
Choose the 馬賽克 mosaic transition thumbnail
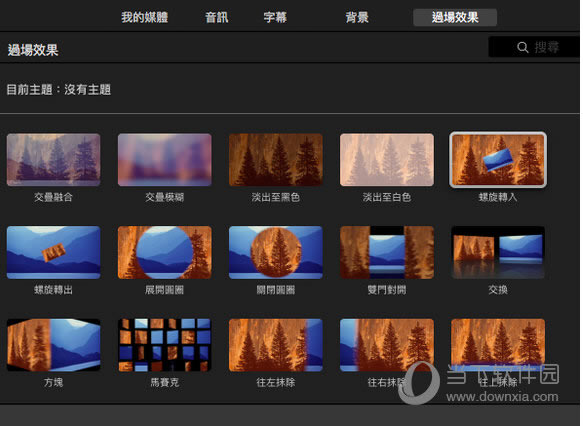click(165, 345)
